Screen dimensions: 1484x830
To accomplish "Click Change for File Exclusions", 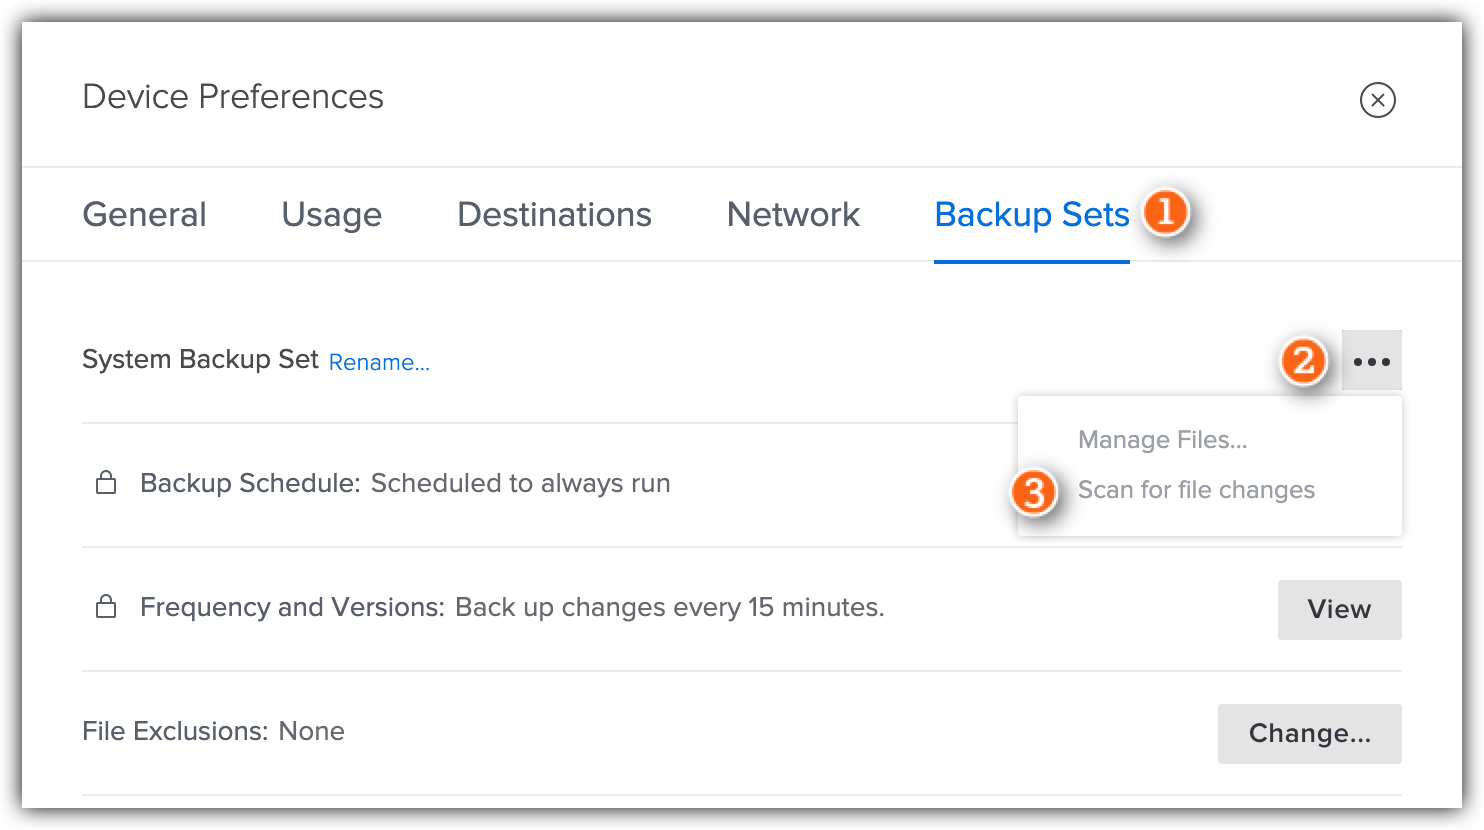I will click(1309, 733).
